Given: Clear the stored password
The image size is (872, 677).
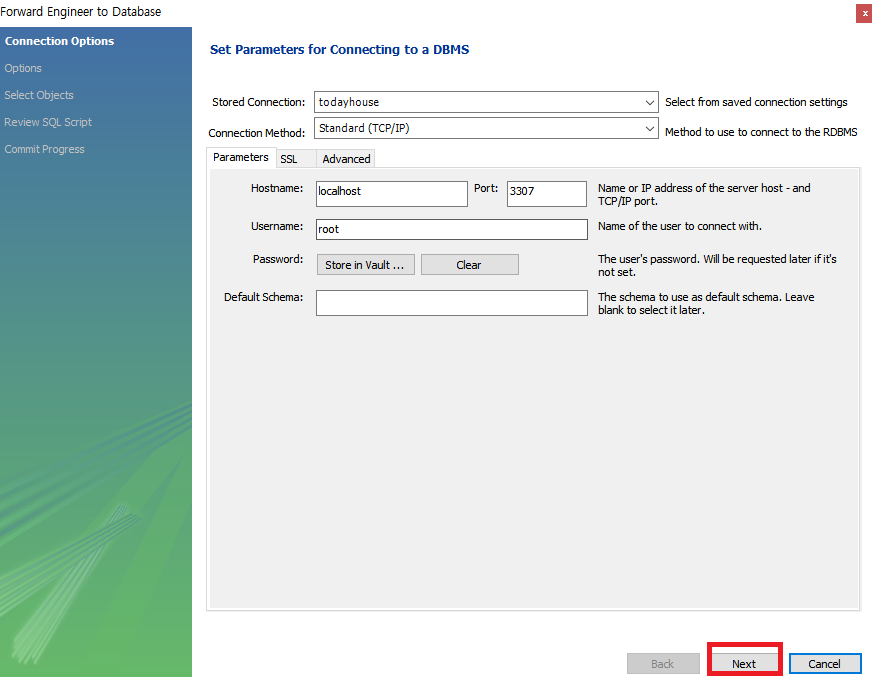Looking at the screenshot, I should pos(469,265).
